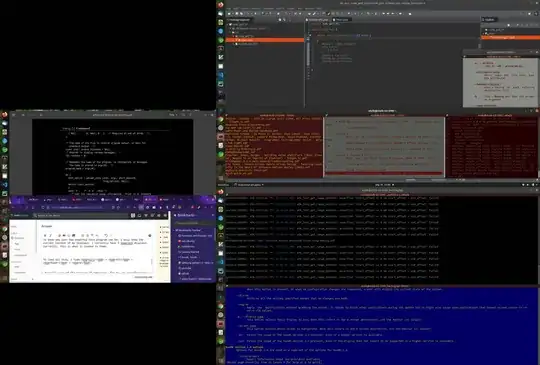Image resolution: width=540 pixels, height=365 pixels.
Task: Toggle the document viewer's side pane button
Action: [14, 115]
